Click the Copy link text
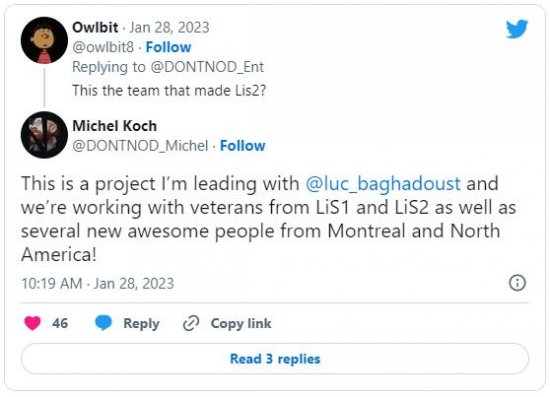This screenshot has width=550, height=397. point(241,323)
